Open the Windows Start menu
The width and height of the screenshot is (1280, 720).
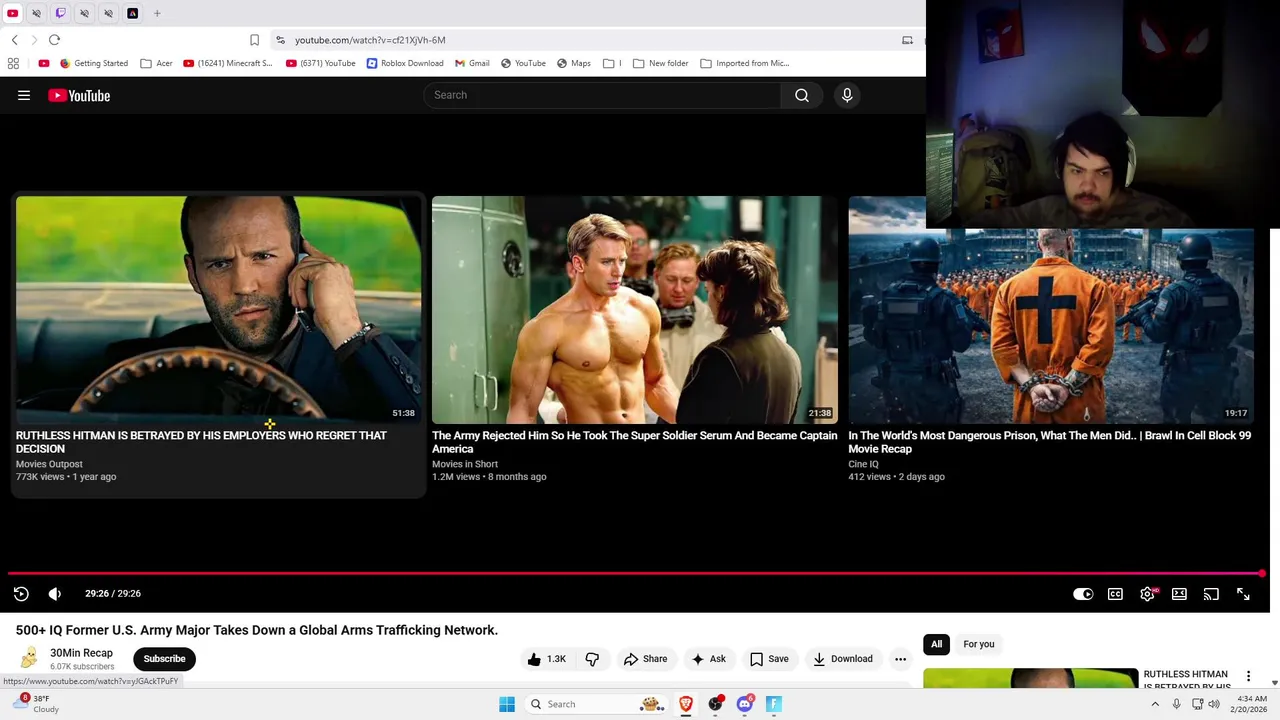[x=507, y=704]
